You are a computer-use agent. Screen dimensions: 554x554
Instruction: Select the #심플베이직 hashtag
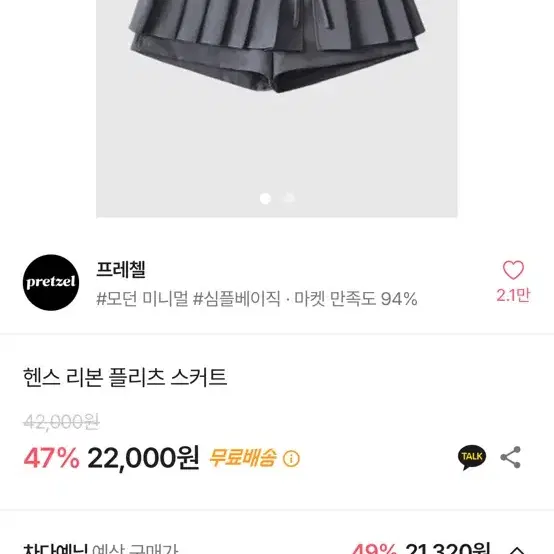click(x=236, y=299)
